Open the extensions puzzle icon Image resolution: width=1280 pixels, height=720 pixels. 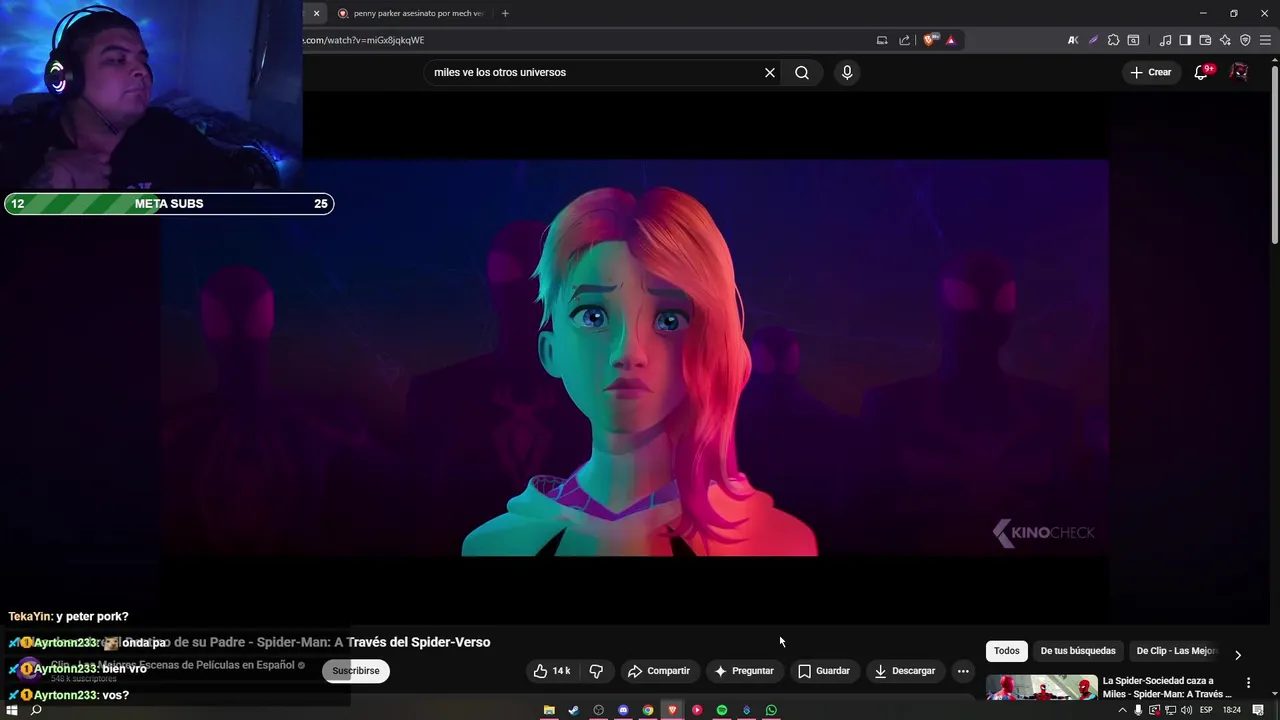click(1113, 40)
